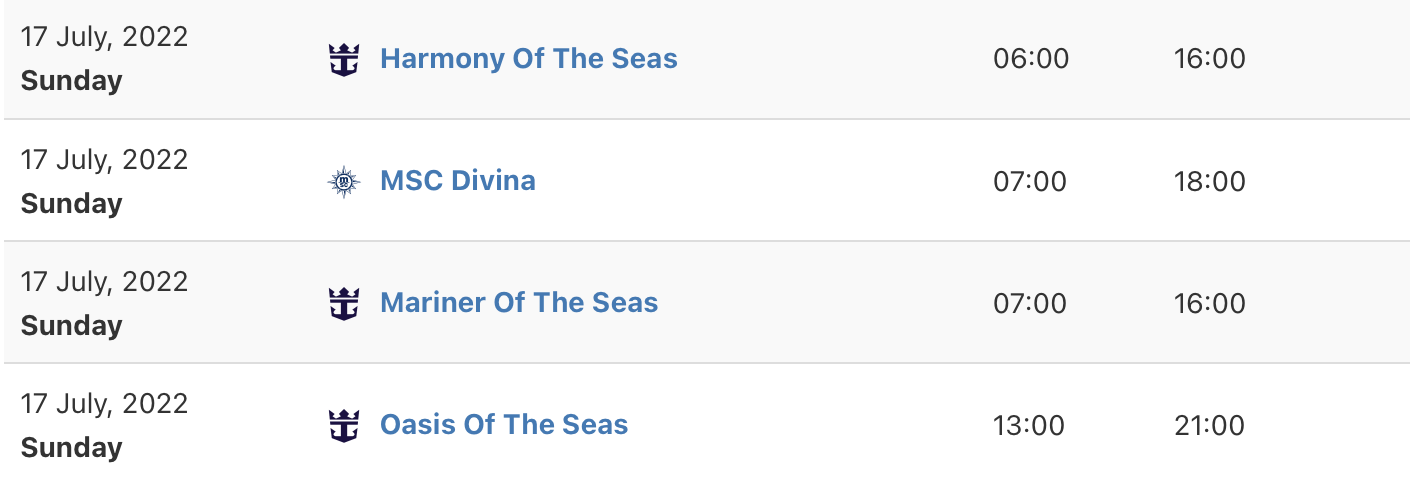This screenshot has width=1416, height=478.
Task: Open the Oasis Of The Seas ship link
Action: (504, 425)
